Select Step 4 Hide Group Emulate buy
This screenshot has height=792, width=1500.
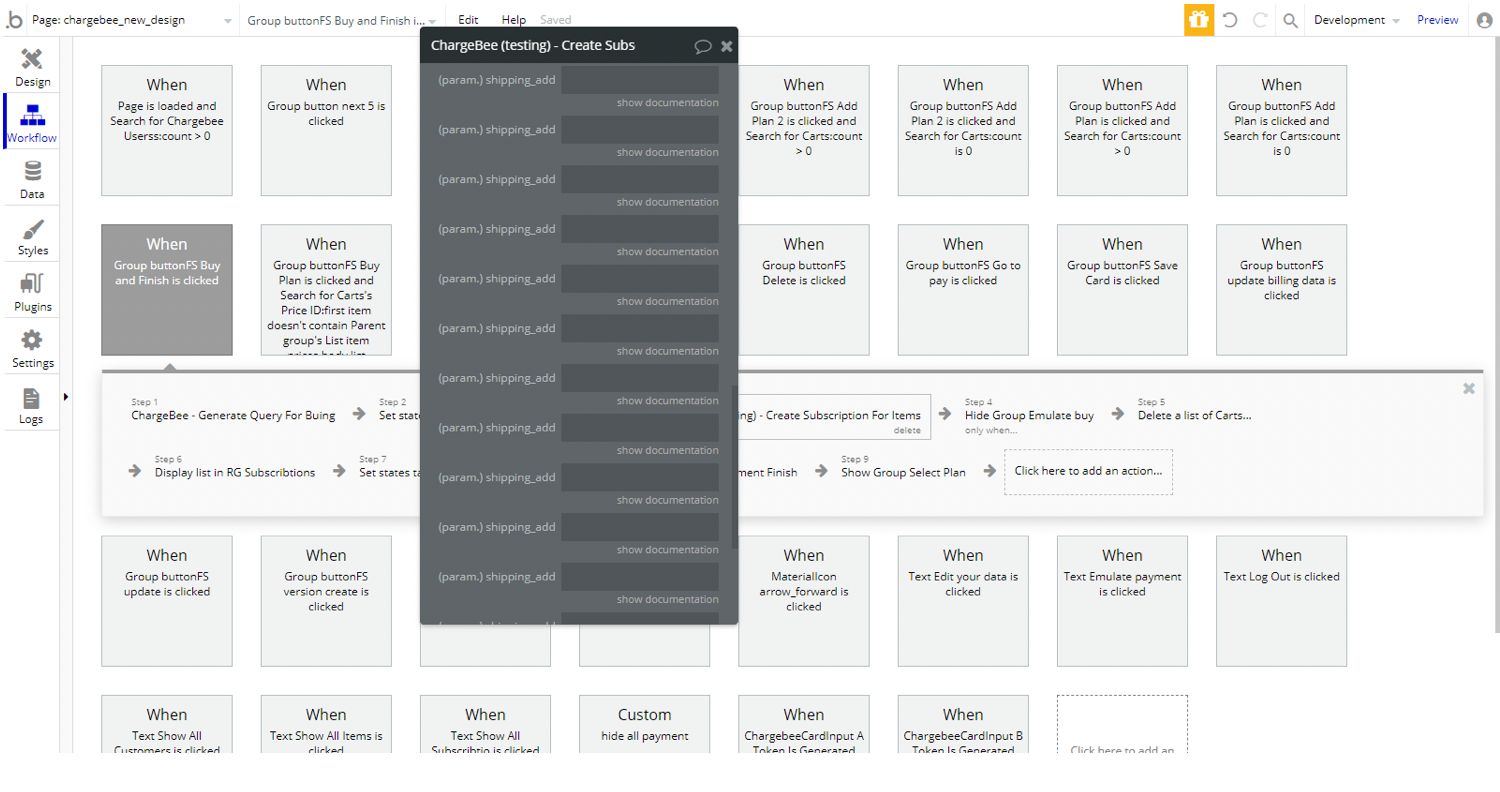[x=1029, y=415]
